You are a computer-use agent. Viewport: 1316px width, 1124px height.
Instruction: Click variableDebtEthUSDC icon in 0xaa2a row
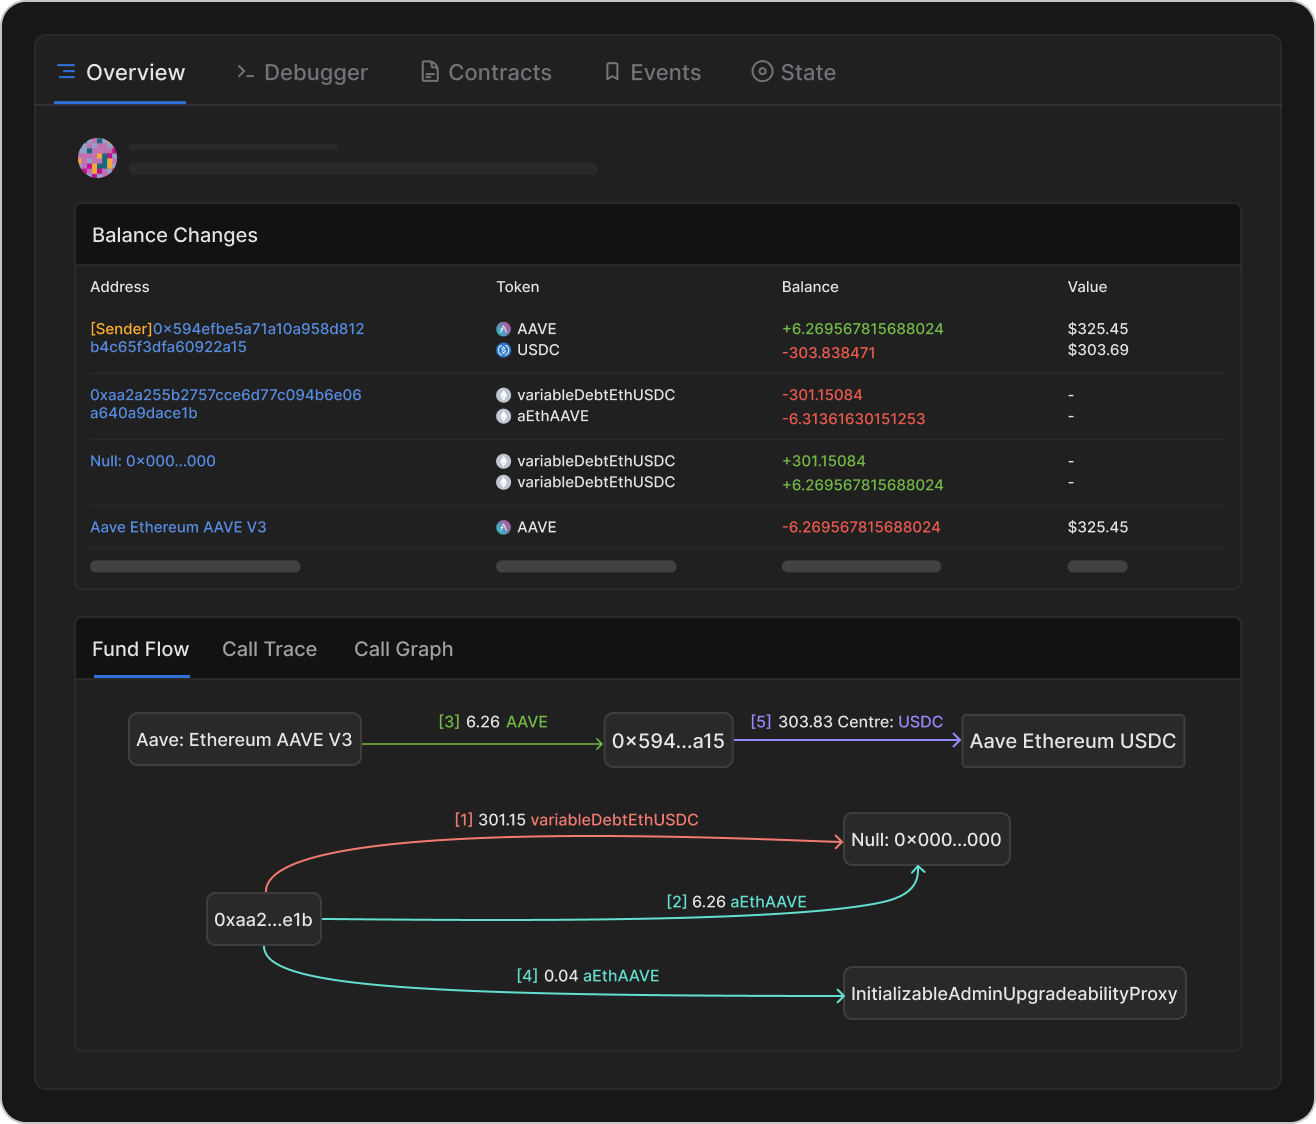coord(504,395)
